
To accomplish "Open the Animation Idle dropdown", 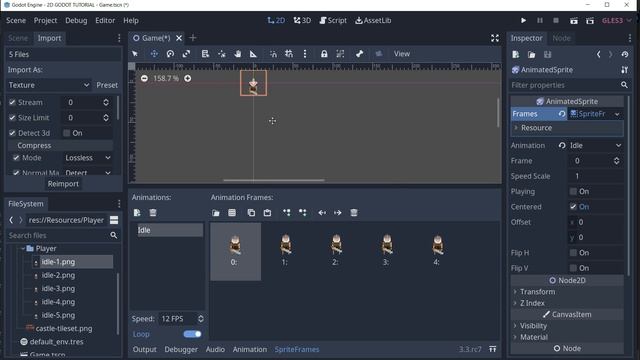I will point(596,145).
